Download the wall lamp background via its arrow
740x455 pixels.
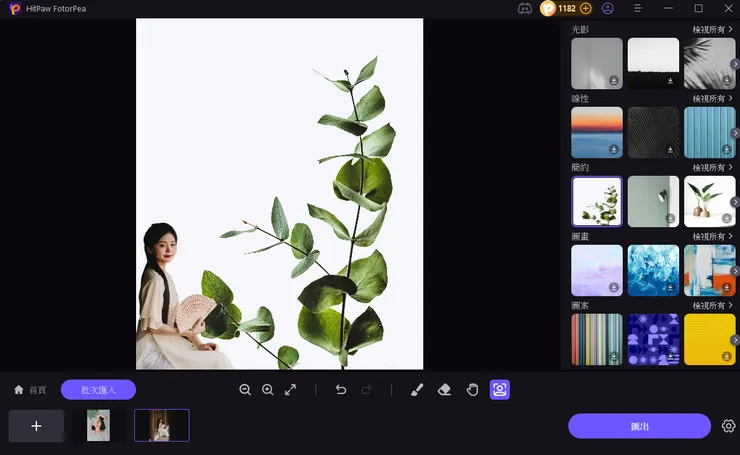pos(670,219)
